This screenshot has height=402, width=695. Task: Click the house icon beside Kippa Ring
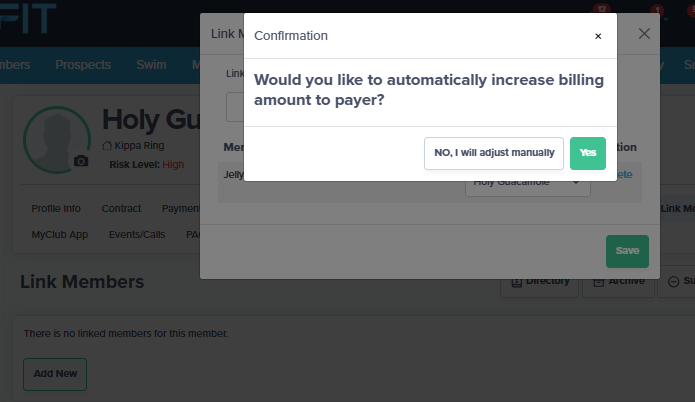[x=106, y=145]
